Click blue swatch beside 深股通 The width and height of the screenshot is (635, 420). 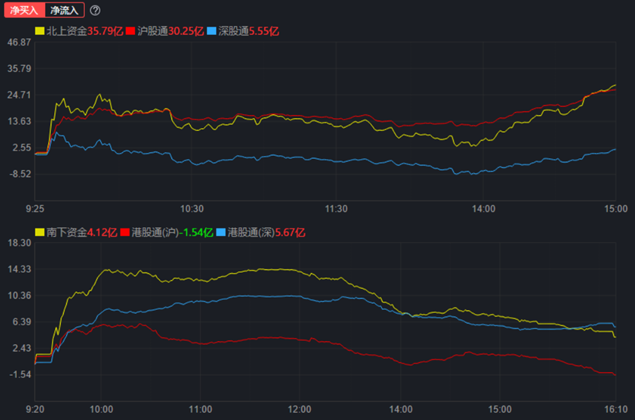pyautogui.click(x=212, y=31)
